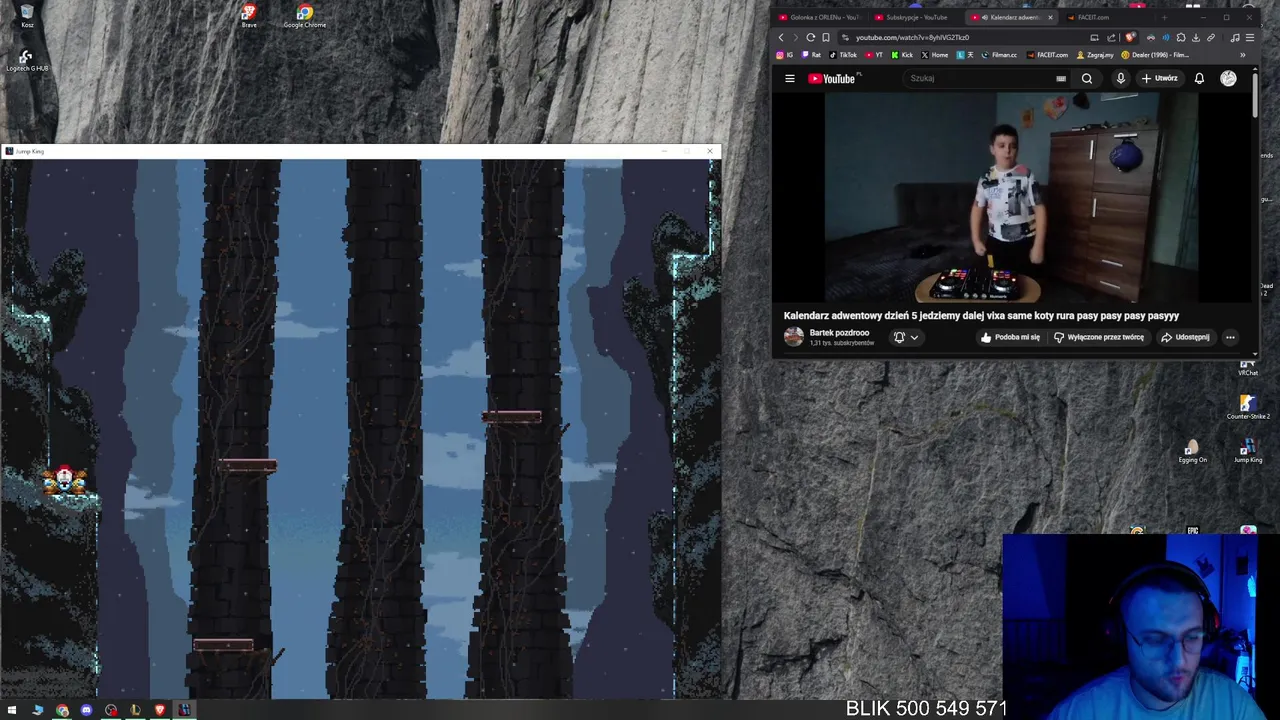1280x720 pixels.
Task: Open Discord from the taskbar
Action: [86, 710]
